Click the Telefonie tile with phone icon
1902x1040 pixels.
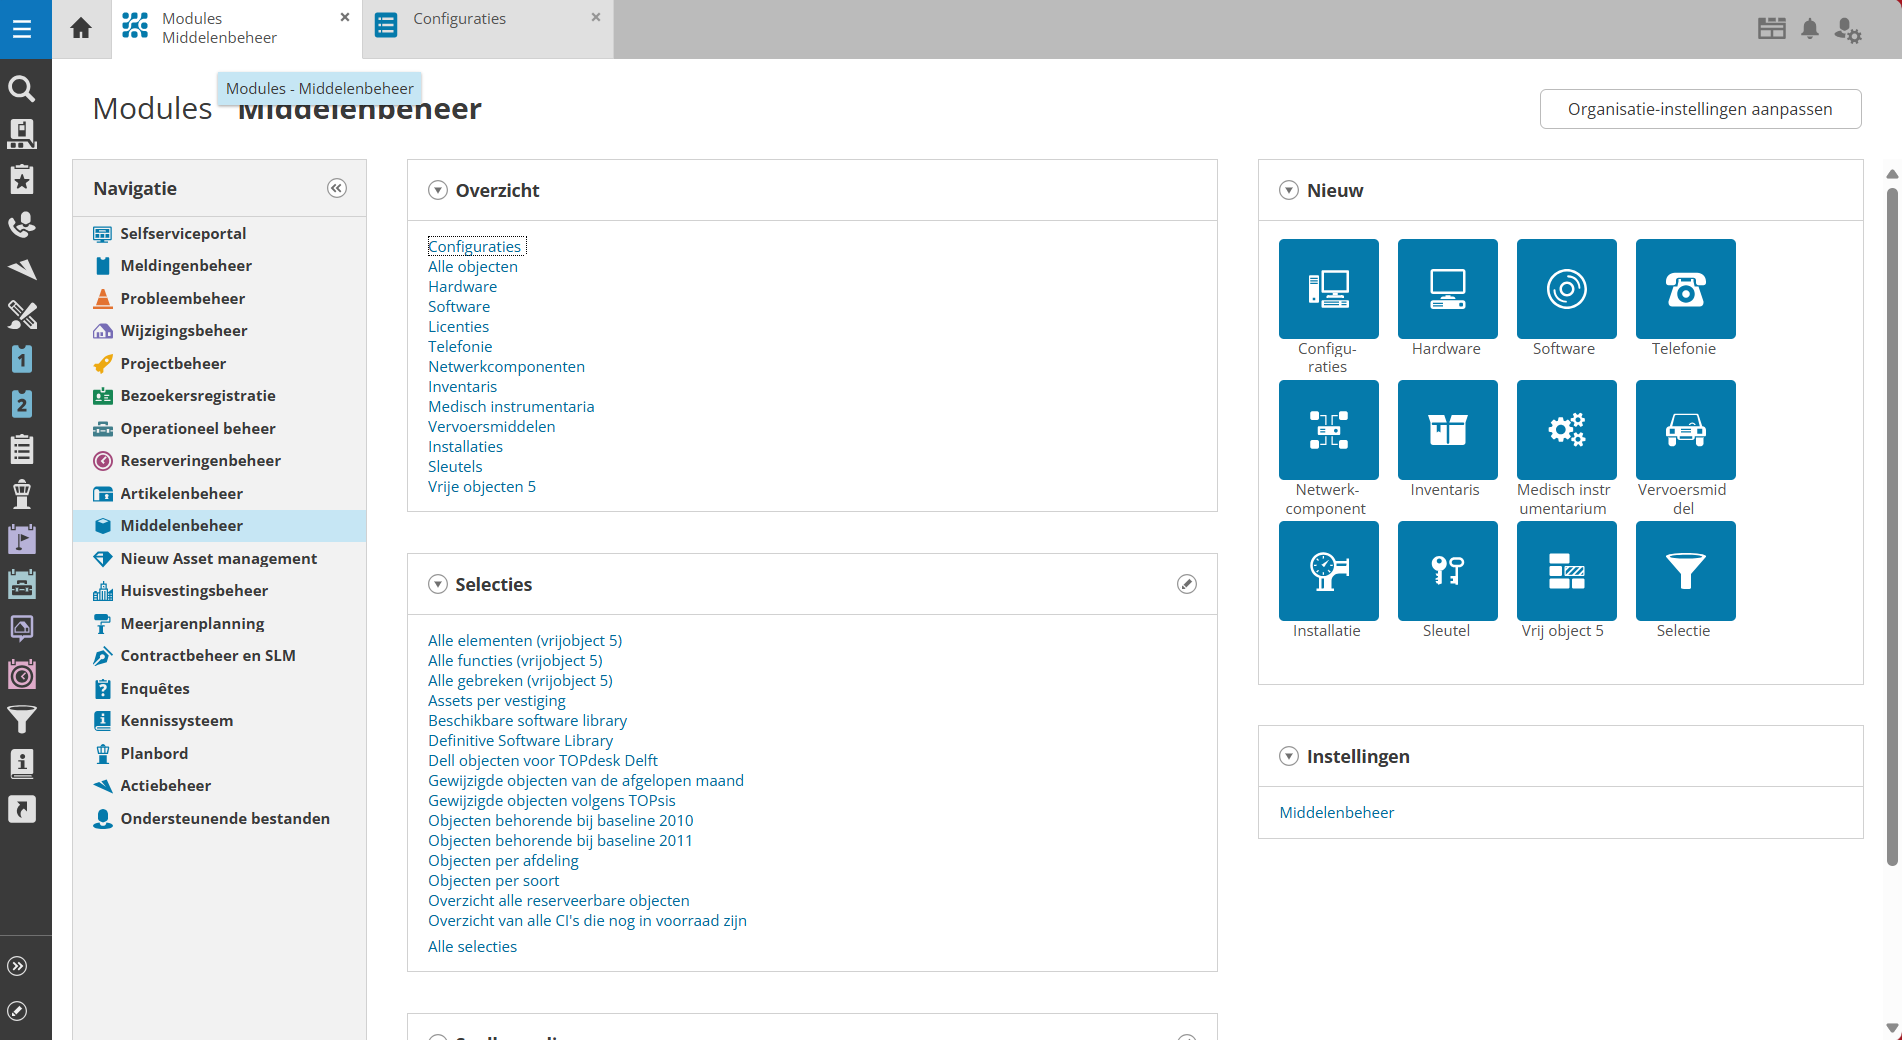pyautogui.click(x=1685, y=289)
